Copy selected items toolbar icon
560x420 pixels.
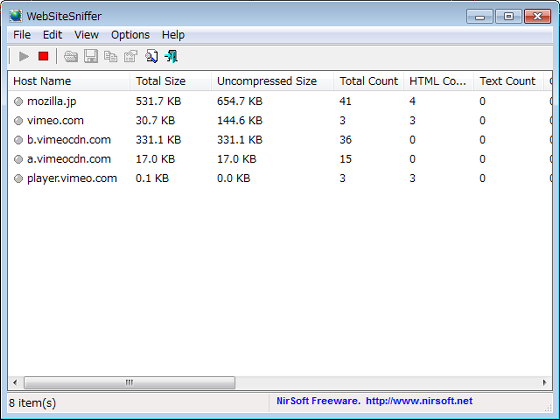click(x=110, y=56)
